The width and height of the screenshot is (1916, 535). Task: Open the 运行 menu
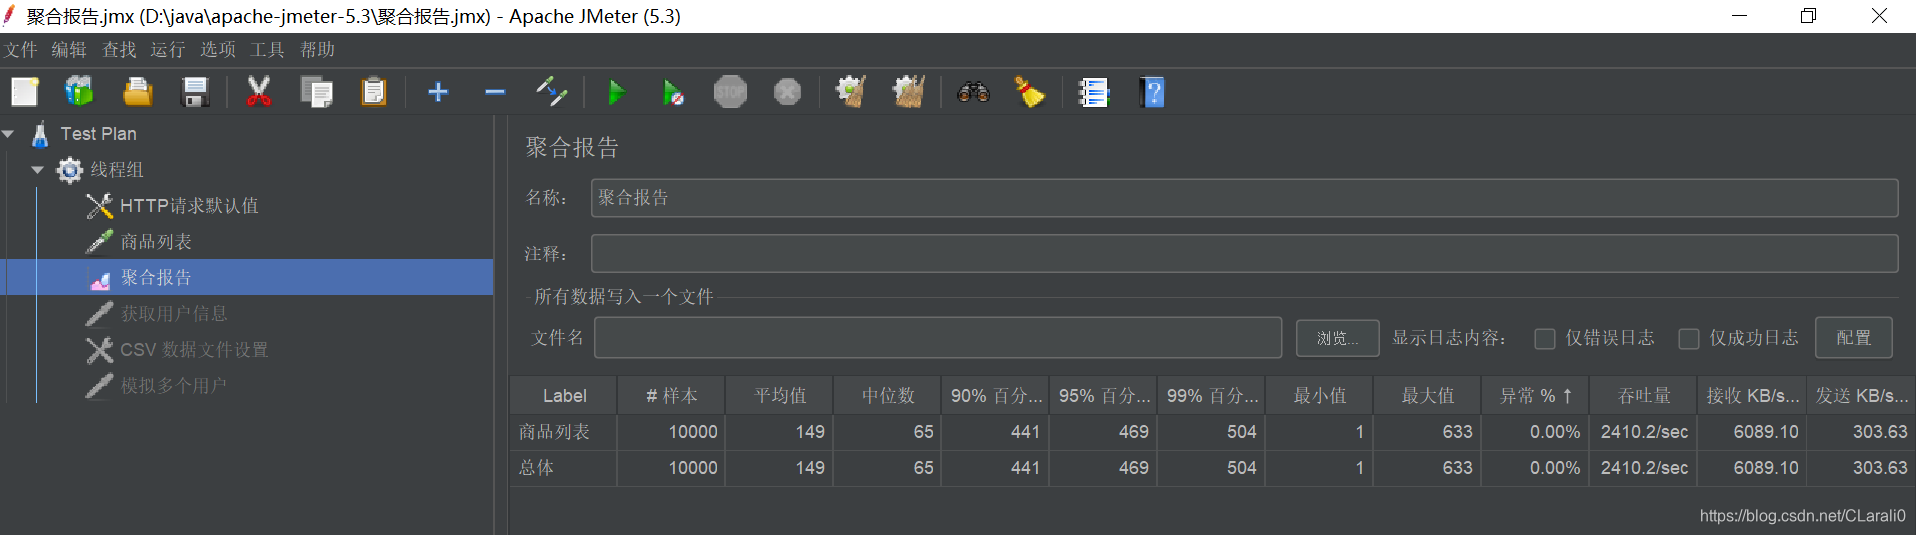tap(168, 50)
